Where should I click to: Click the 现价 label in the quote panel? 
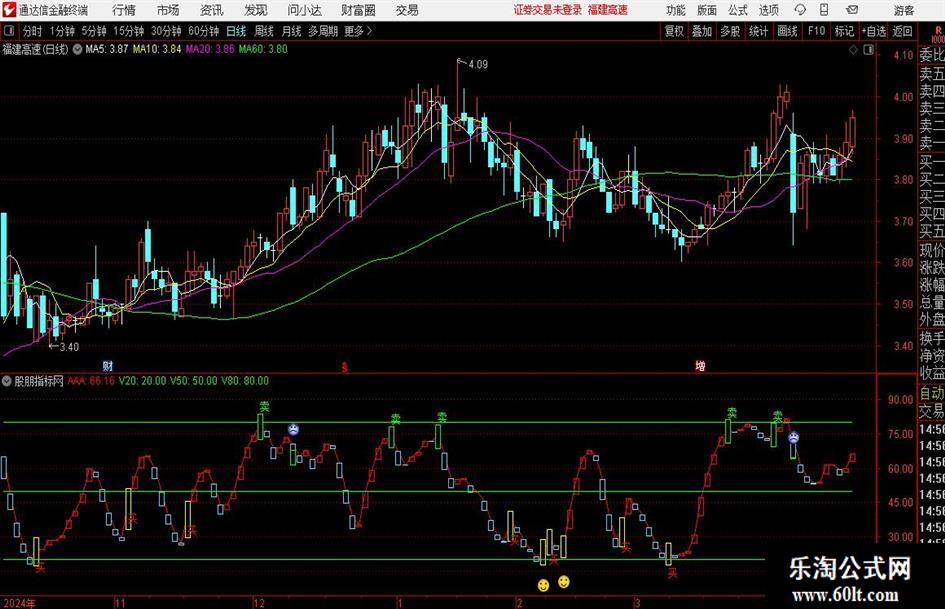click(x=932, y=250)
